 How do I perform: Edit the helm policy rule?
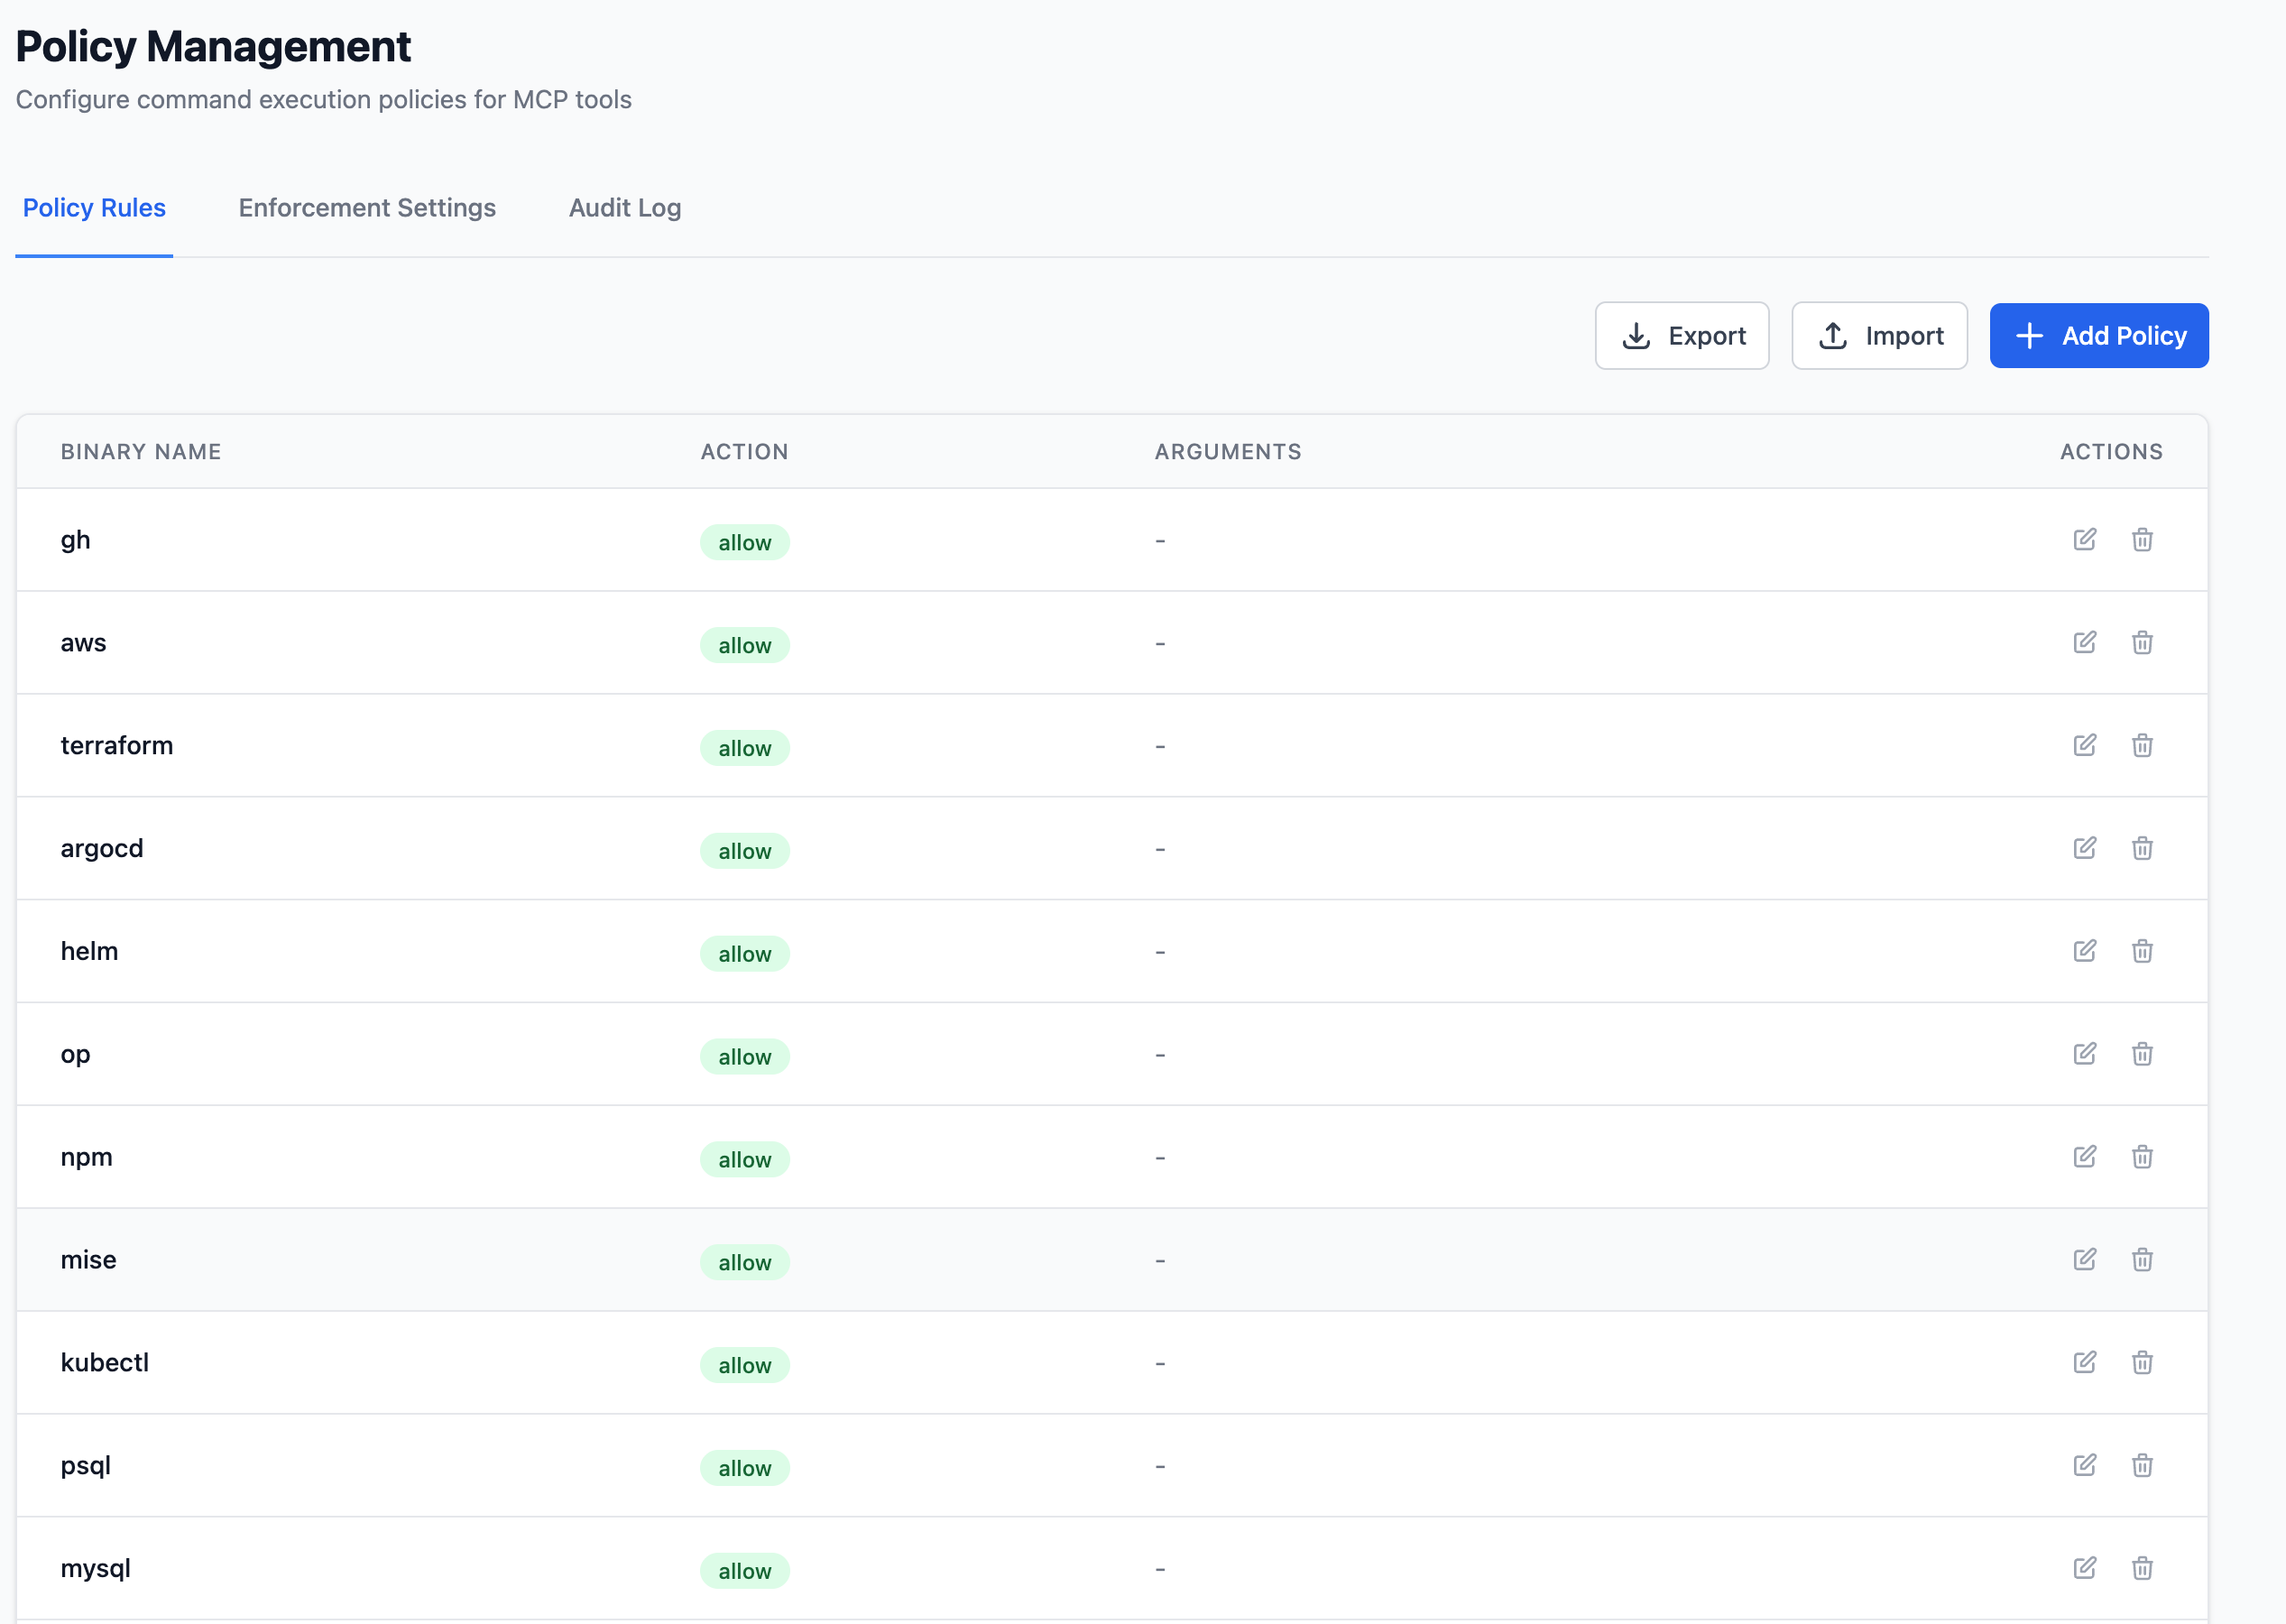(x=2084, y=951)
